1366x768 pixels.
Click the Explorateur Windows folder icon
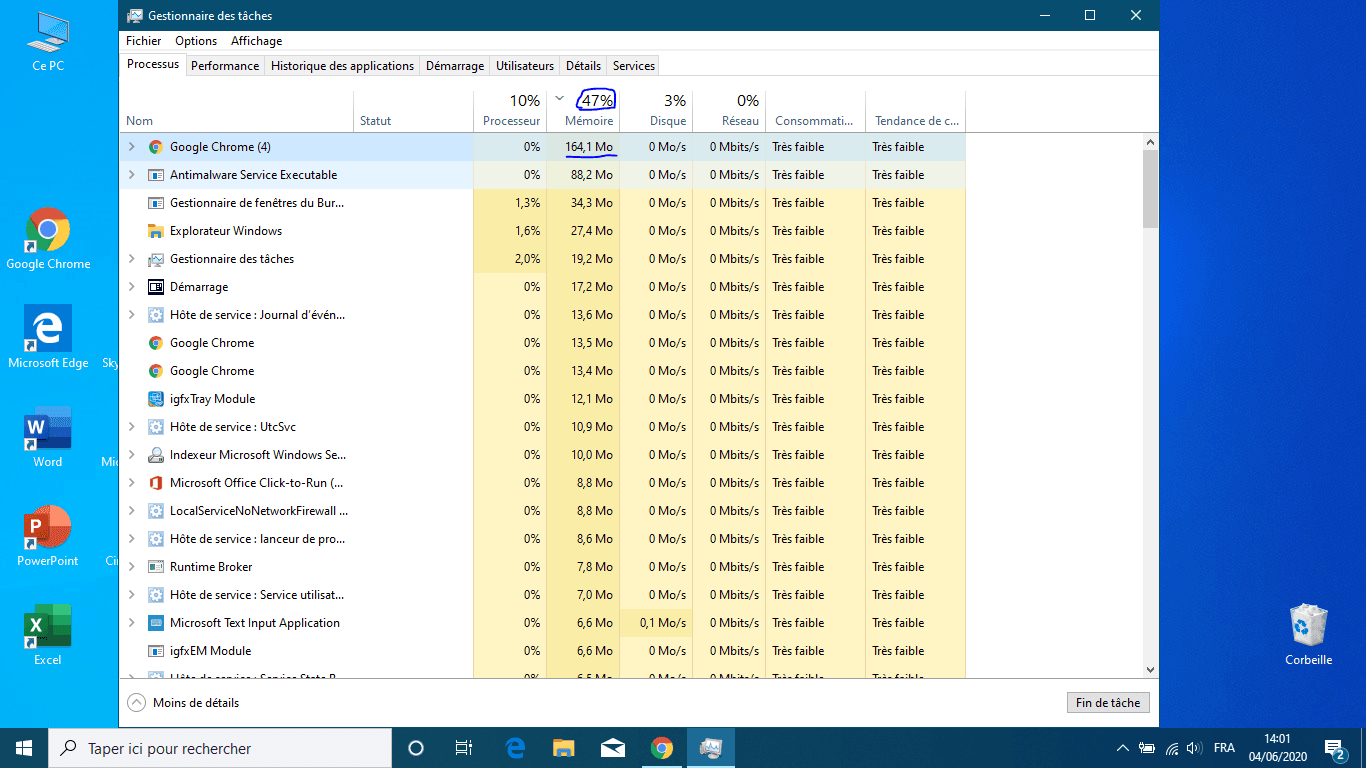(x=156, y=231)
